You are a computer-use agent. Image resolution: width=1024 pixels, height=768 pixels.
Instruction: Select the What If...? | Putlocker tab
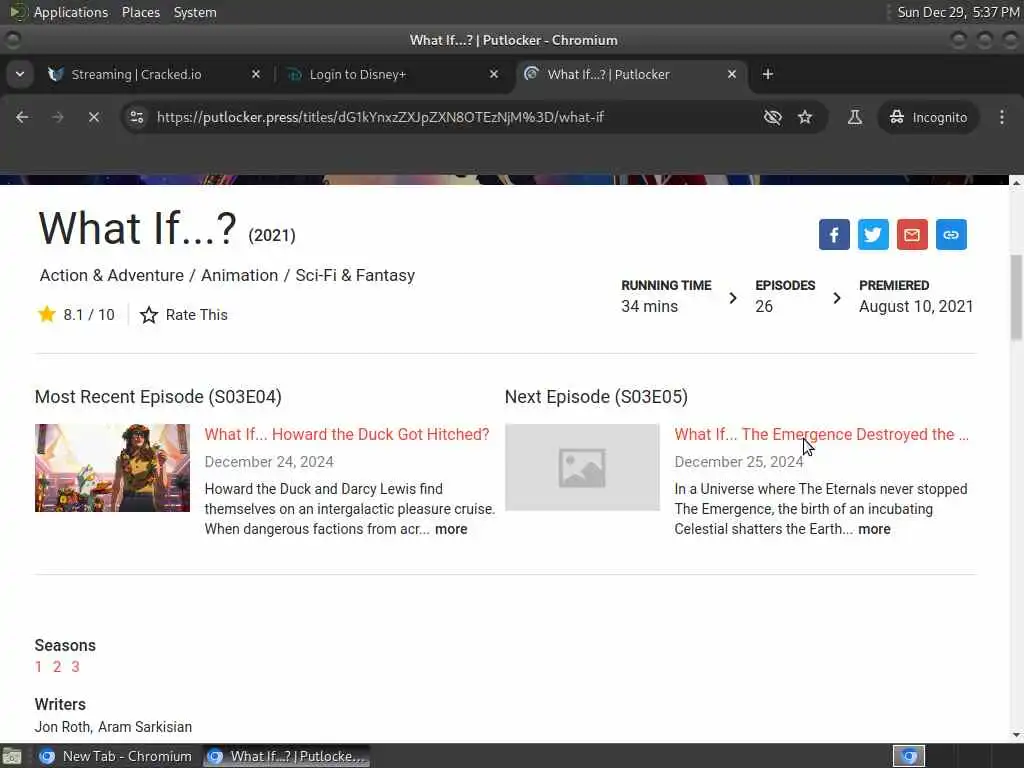[x=609, y=74]
